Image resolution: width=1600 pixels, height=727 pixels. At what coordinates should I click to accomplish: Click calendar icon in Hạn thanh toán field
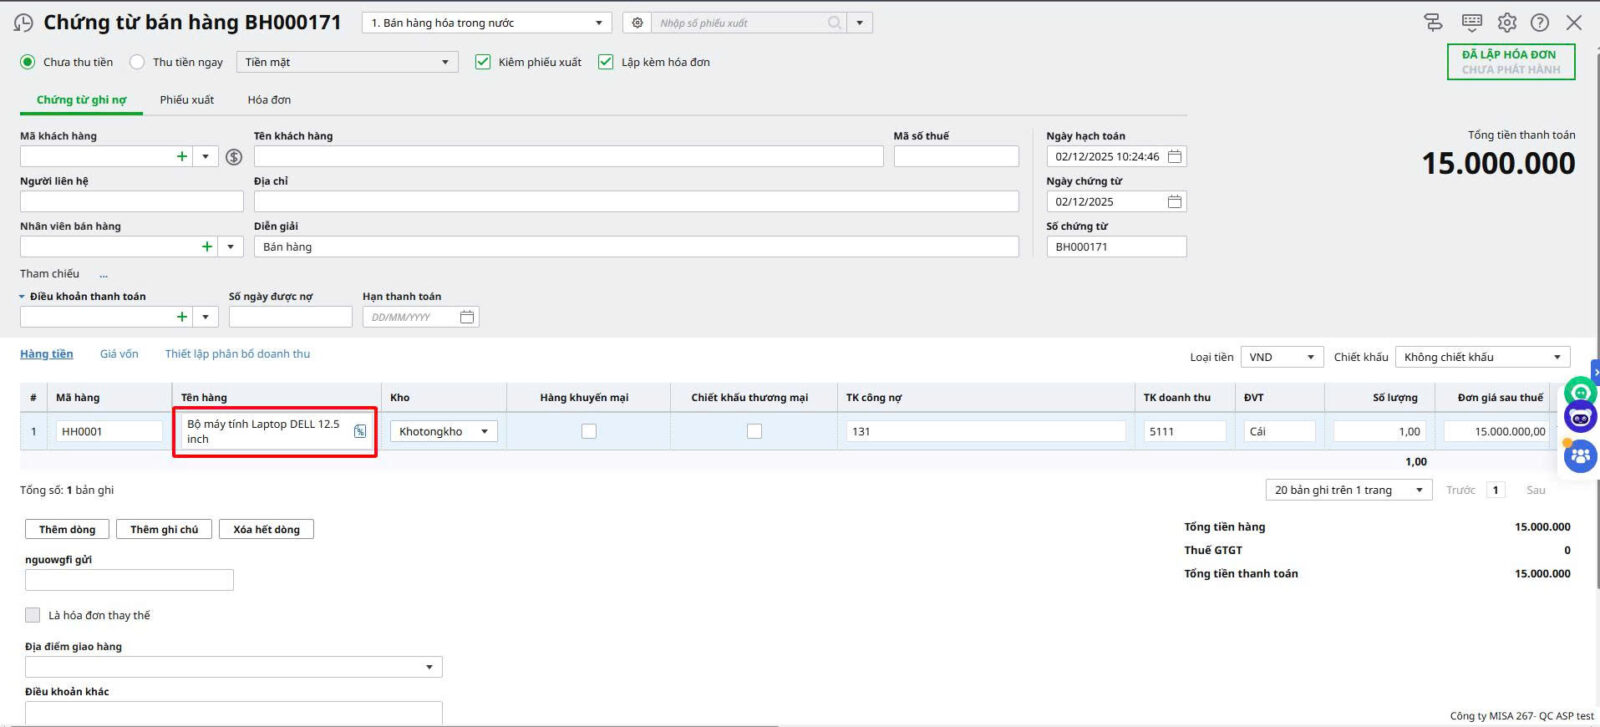click(467, 317)
